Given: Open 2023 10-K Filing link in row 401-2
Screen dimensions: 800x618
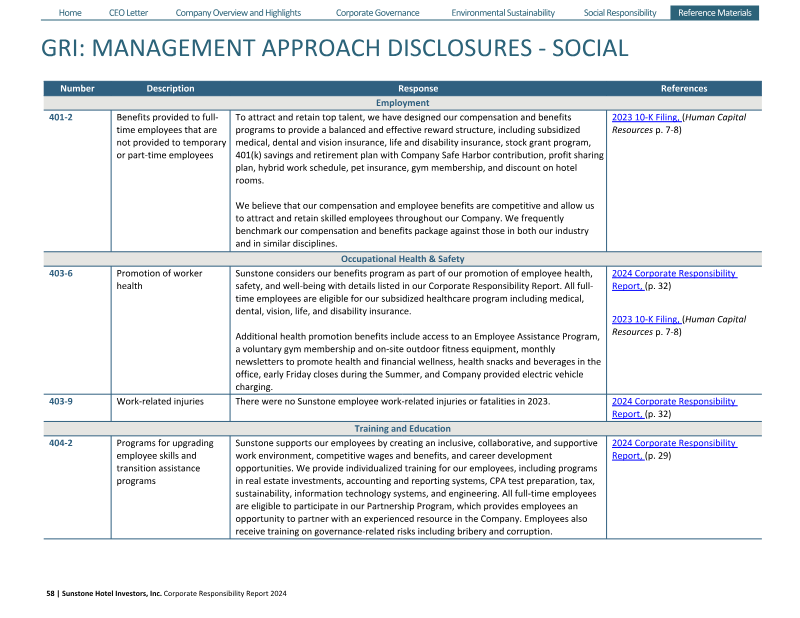Looking at the screenshot, I should point(645,117).
